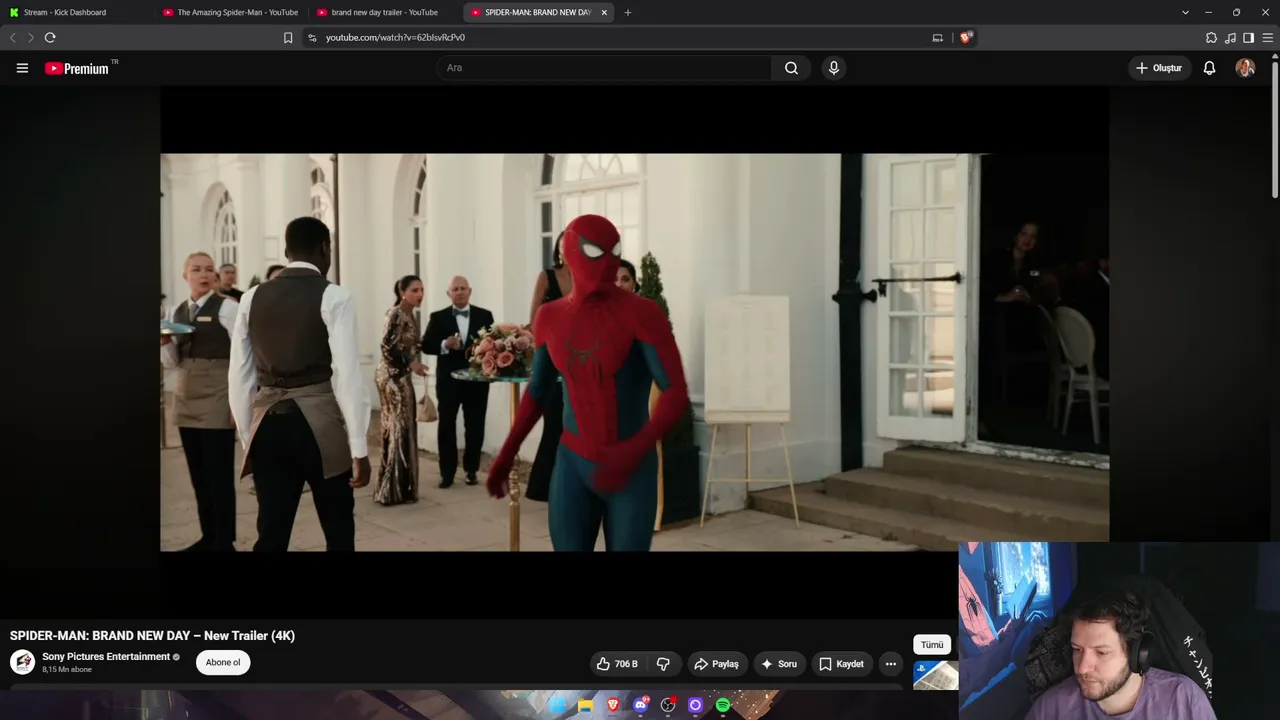Click the 8,15 Mn abone subscriber count
The width and height of the screenshot is (1280, 720).
coord(67,670)
